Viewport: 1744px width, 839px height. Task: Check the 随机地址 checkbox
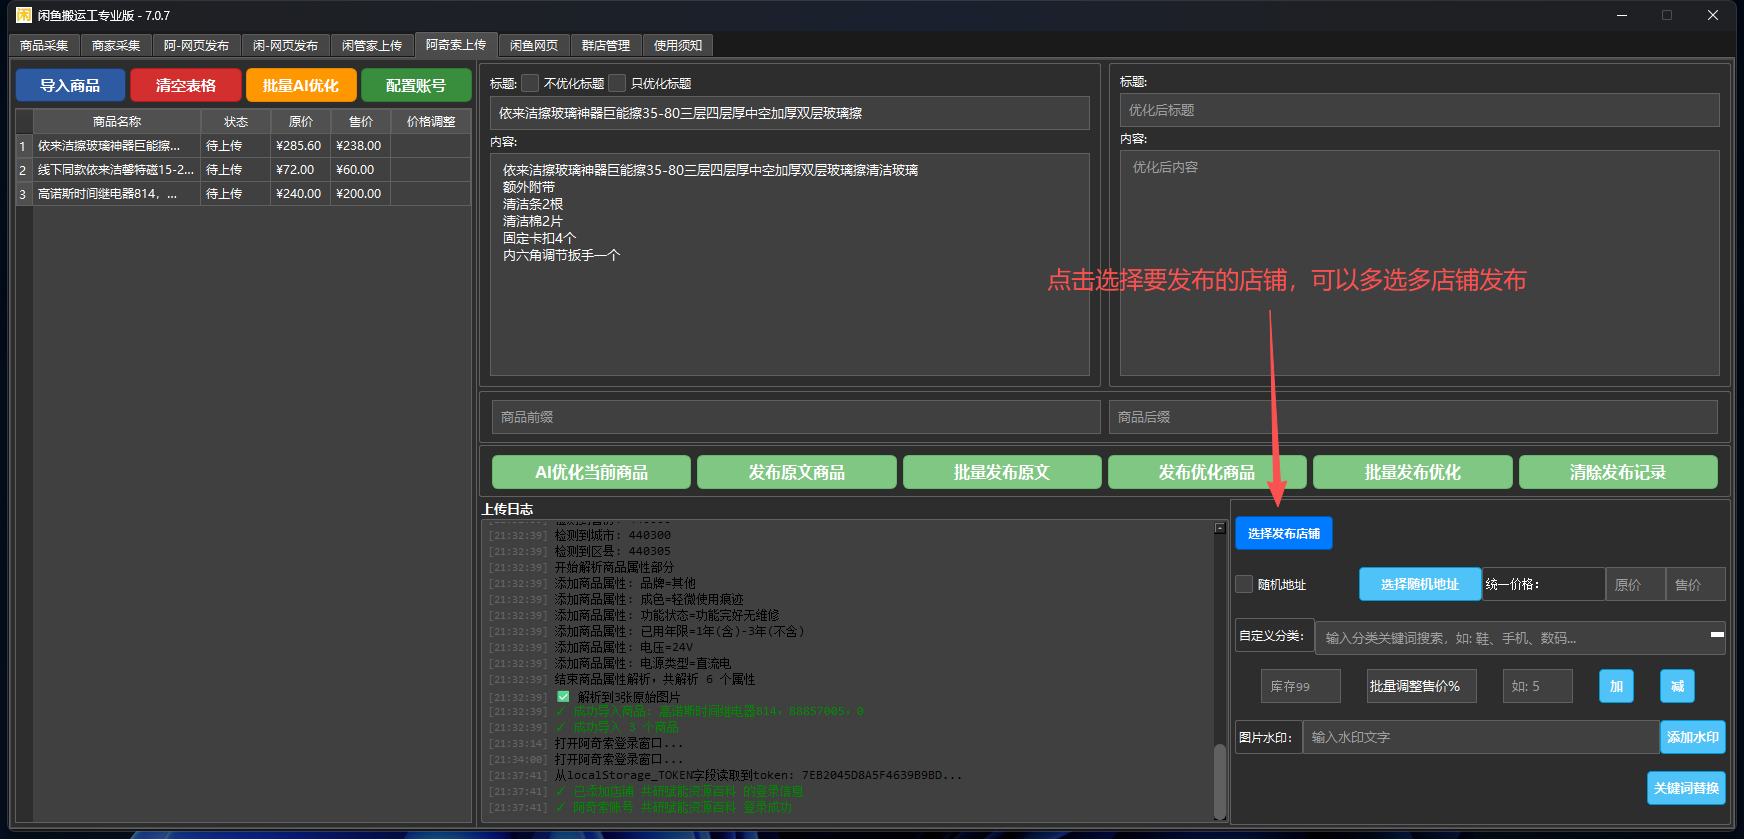point(1244,584)
